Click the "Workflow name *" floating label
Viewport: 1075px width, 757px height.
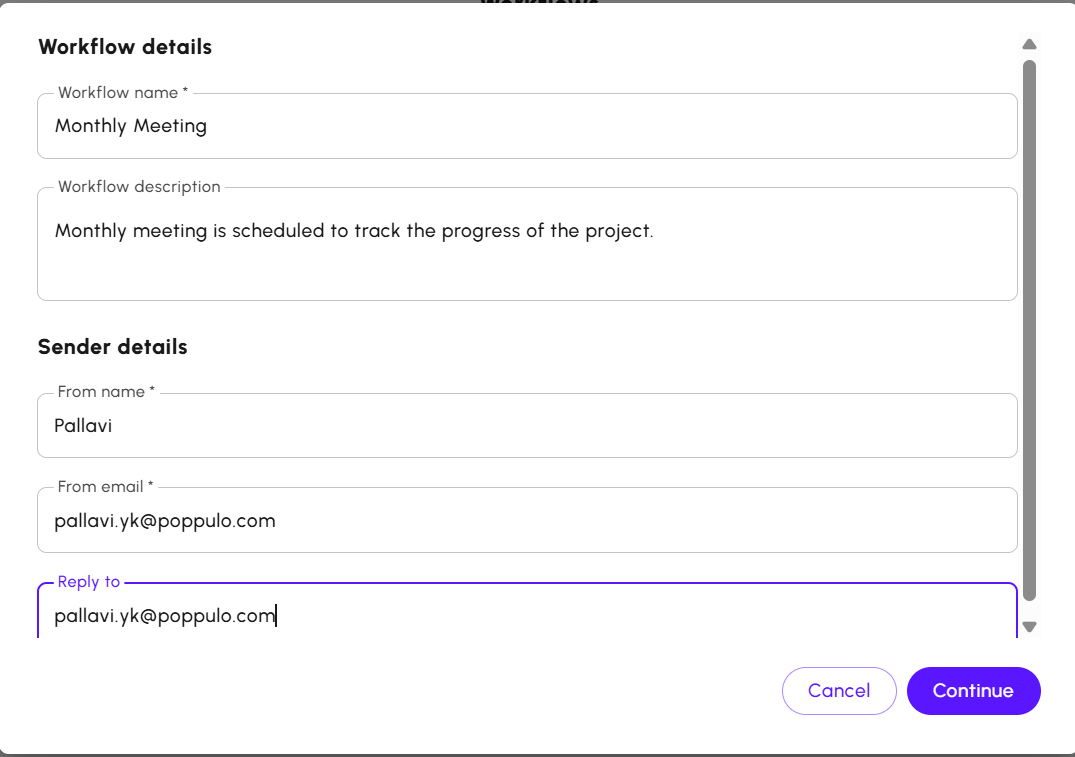(123, 93)
